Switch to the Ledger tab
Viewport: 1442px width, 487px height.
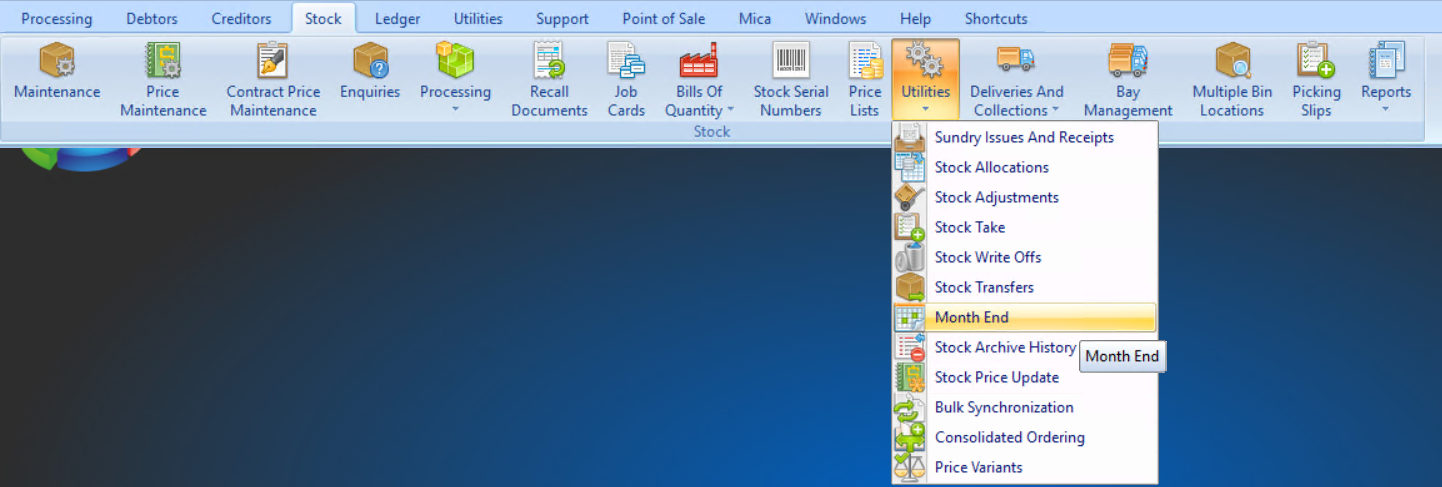click(397, 18)
